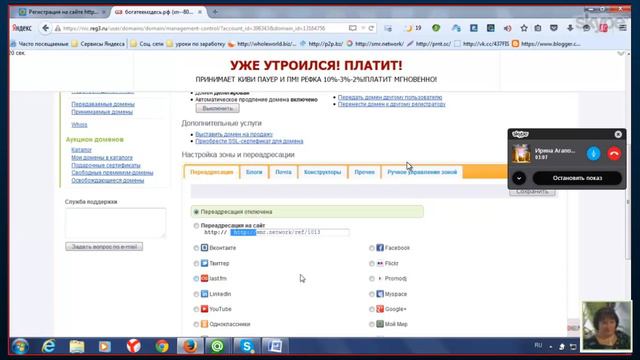The height and width of the screenshot is (360, 640).
Task: Switch to the Блоги tab
Action: [254, 172]
